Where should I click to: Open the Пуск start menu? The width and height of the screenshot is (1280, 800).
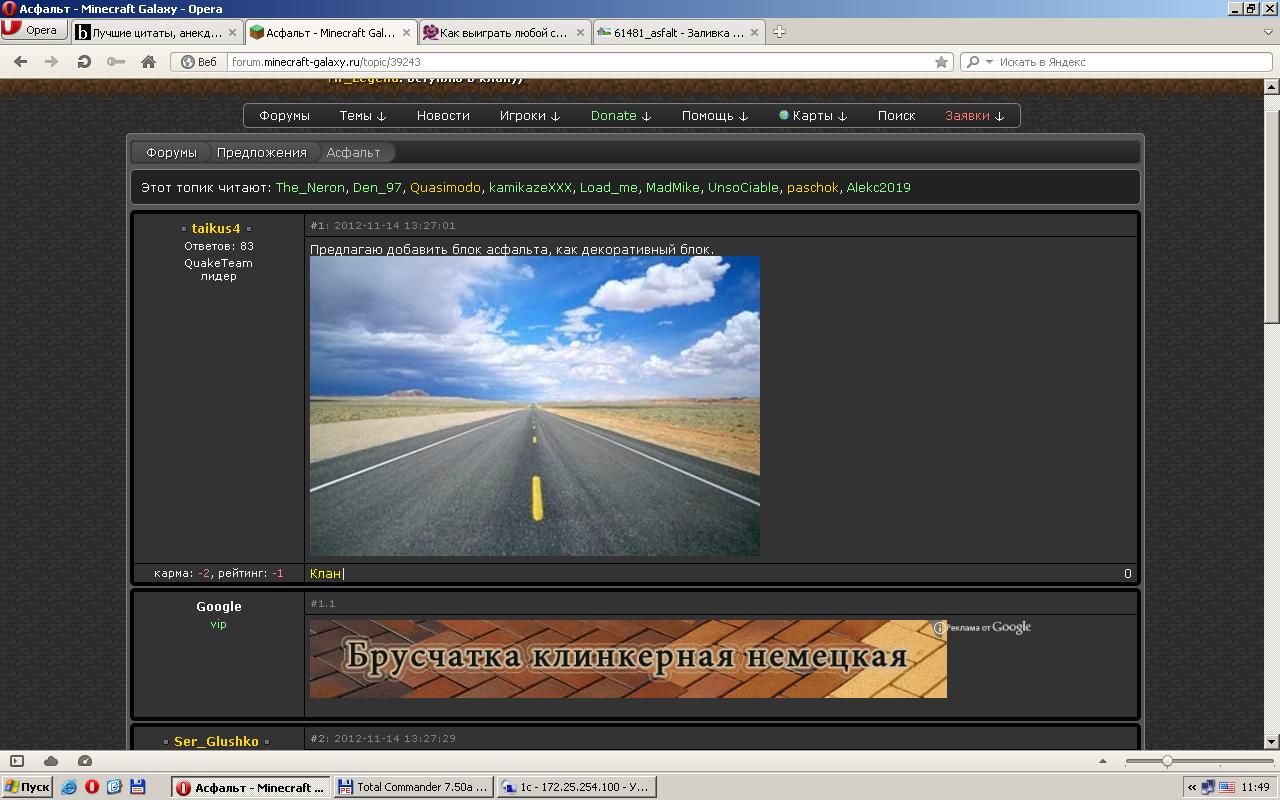[26, 787]
